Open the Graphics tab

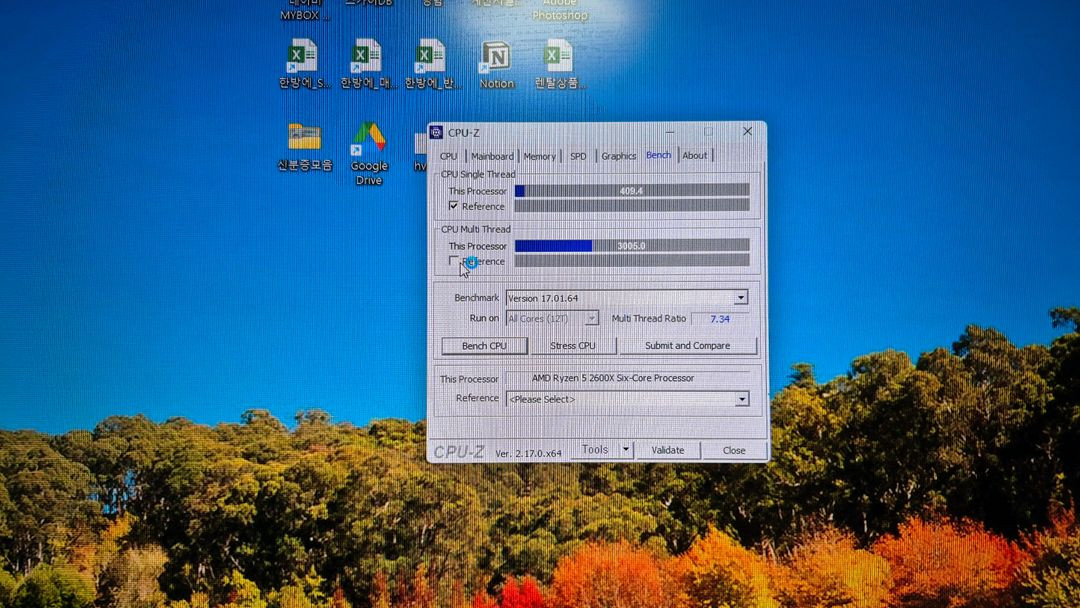pyautogui.click(x=618, y=155)
